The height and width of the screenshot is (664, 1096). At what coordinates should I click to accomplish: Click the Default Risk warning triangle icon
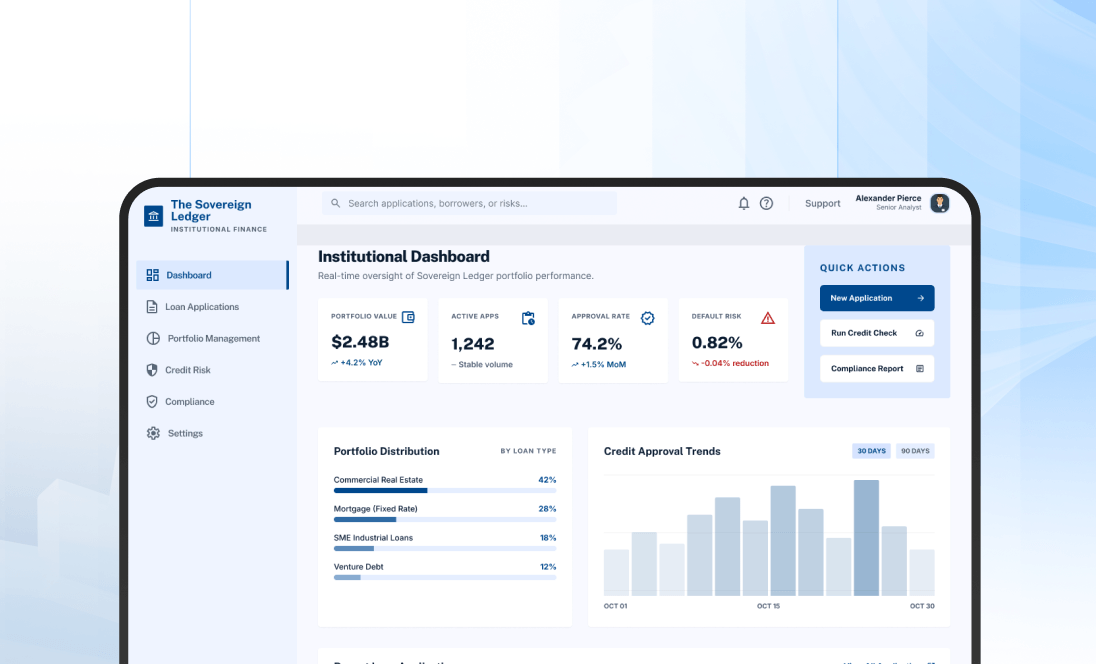[768, 317]
